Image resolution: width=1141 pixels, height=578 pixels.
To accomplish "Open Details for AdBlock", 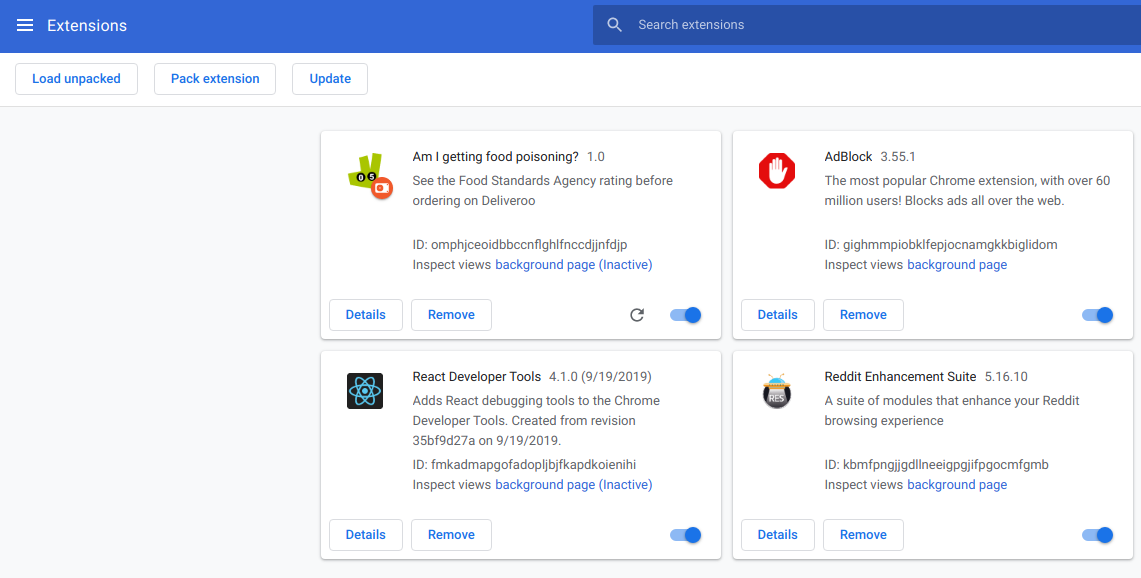I will (x=777, y=314).
